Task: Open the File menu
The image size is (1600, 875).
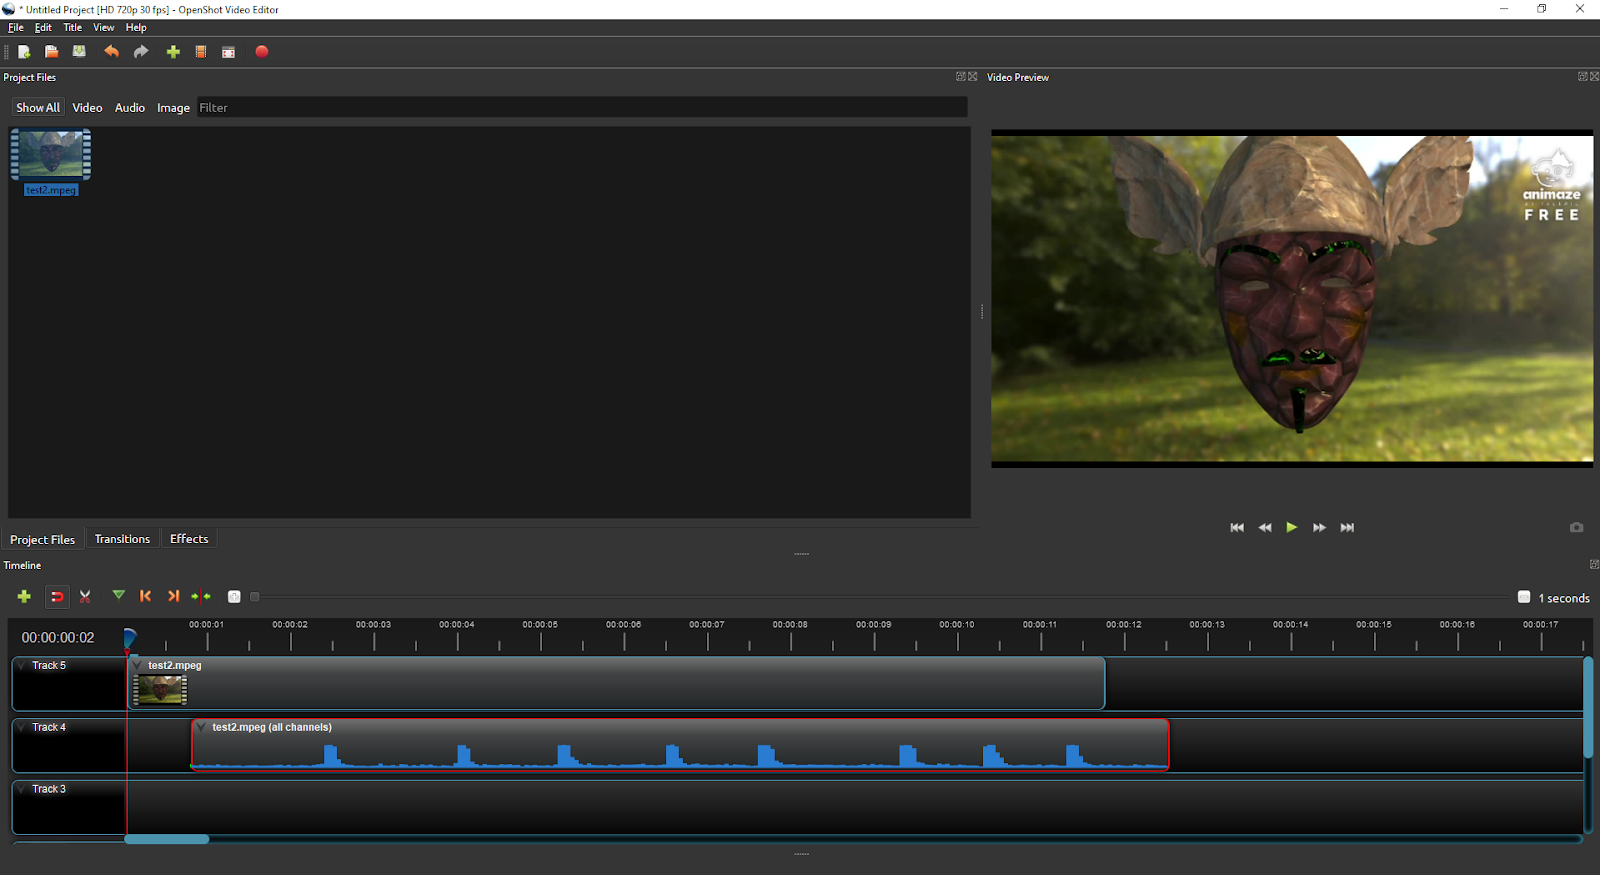Action: coord(16,28)
